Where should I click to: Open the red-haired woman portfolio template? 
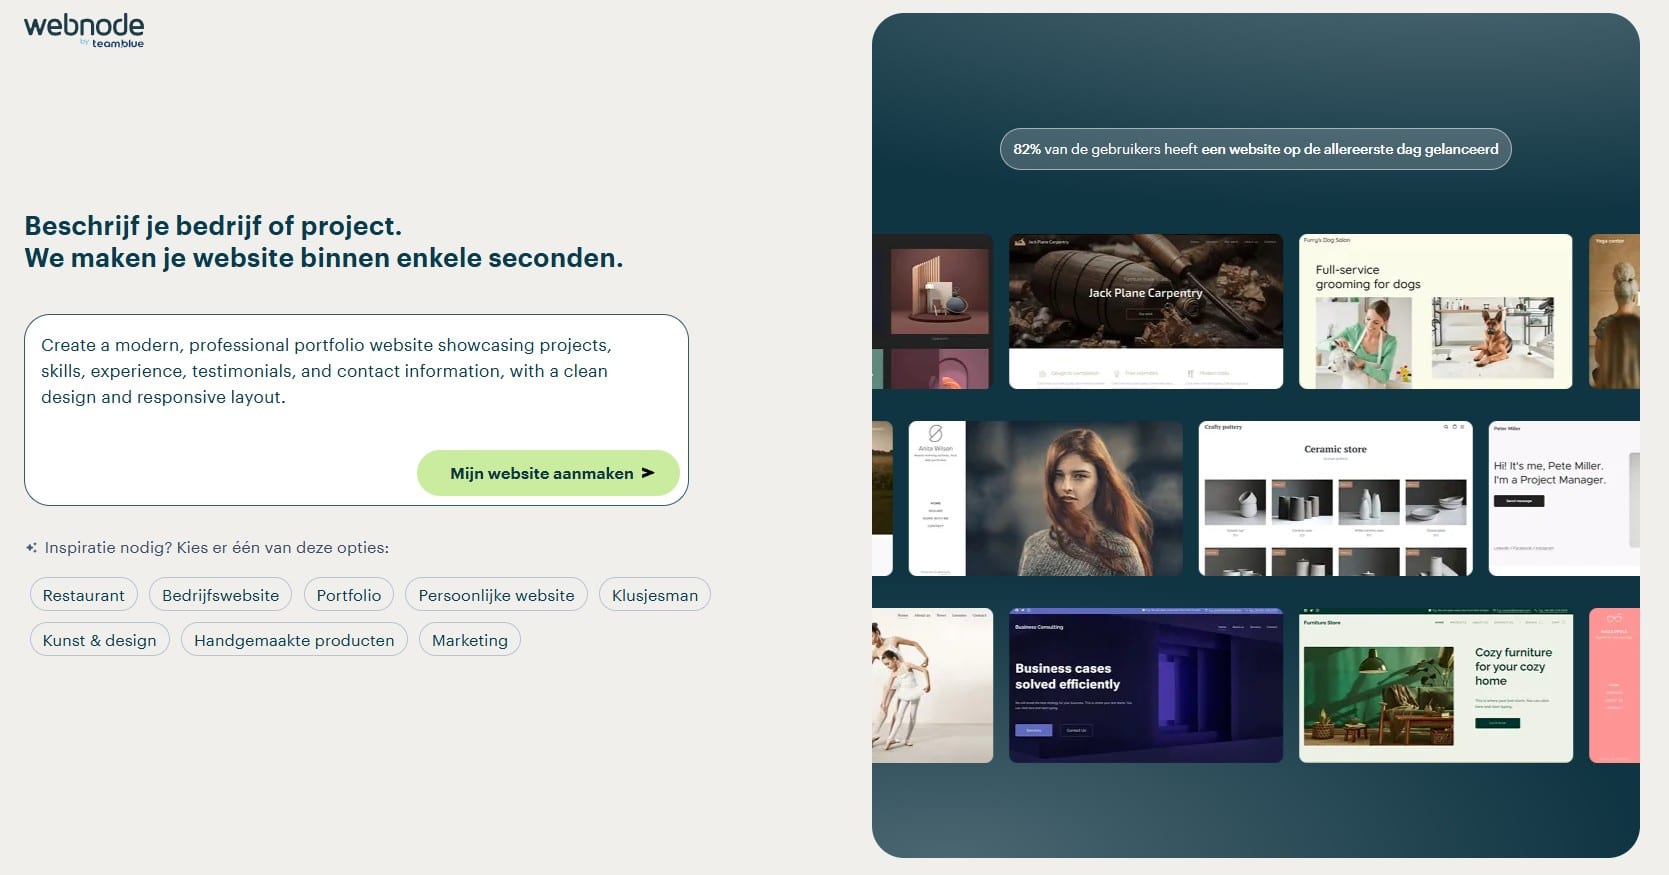click(x=1045, y=498)
